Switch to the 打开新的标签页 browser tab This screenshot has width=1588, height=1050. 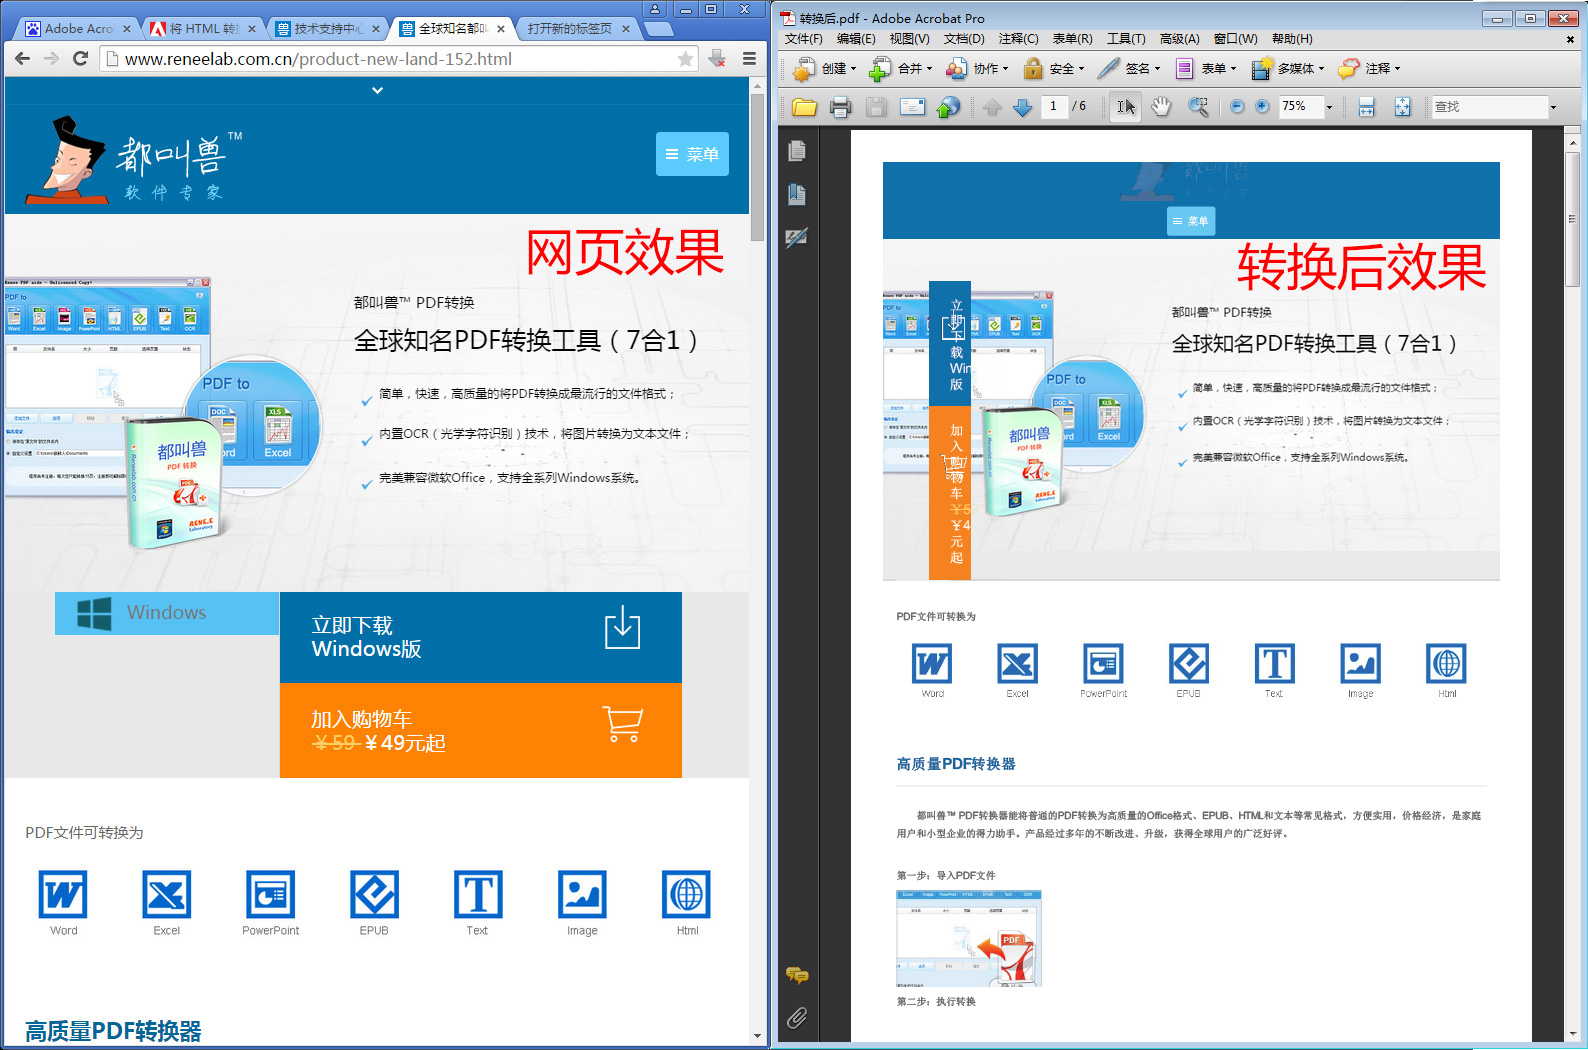[577, 28]
